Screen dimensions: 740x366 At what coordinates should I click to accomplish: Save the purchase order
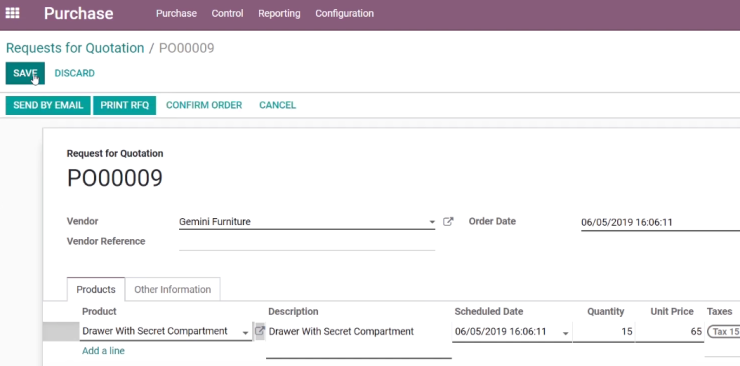[25, 73]
